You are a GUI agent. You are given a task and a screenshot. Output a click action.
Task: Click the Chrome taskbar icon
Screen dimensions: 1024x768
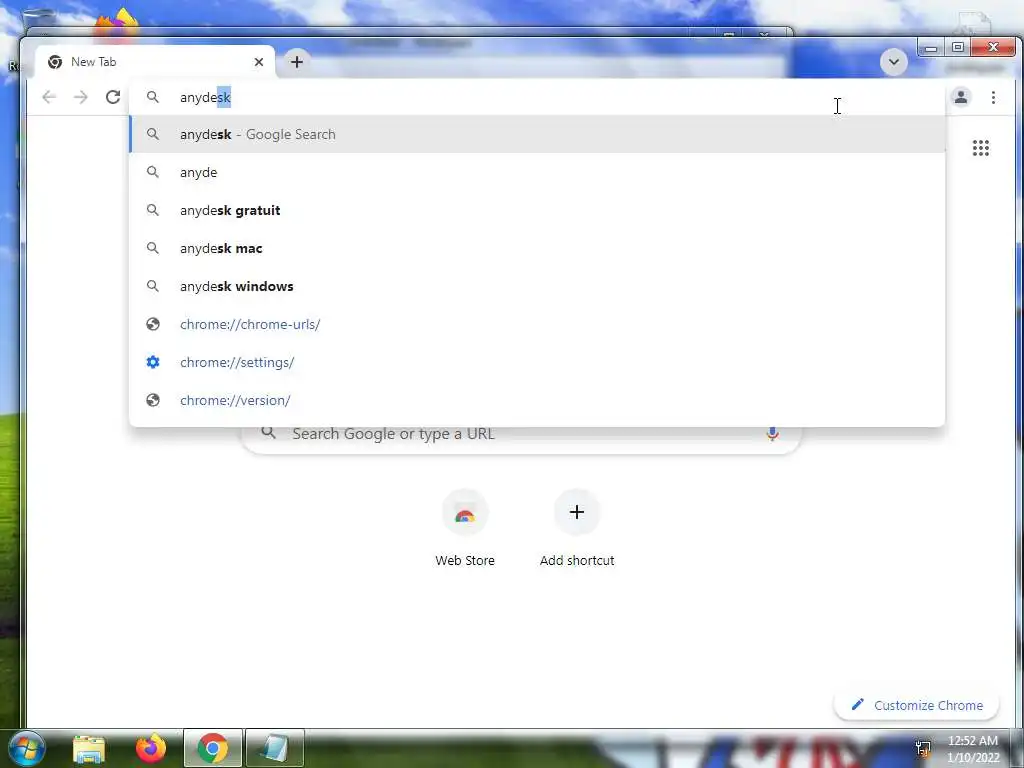pos(213,748)
